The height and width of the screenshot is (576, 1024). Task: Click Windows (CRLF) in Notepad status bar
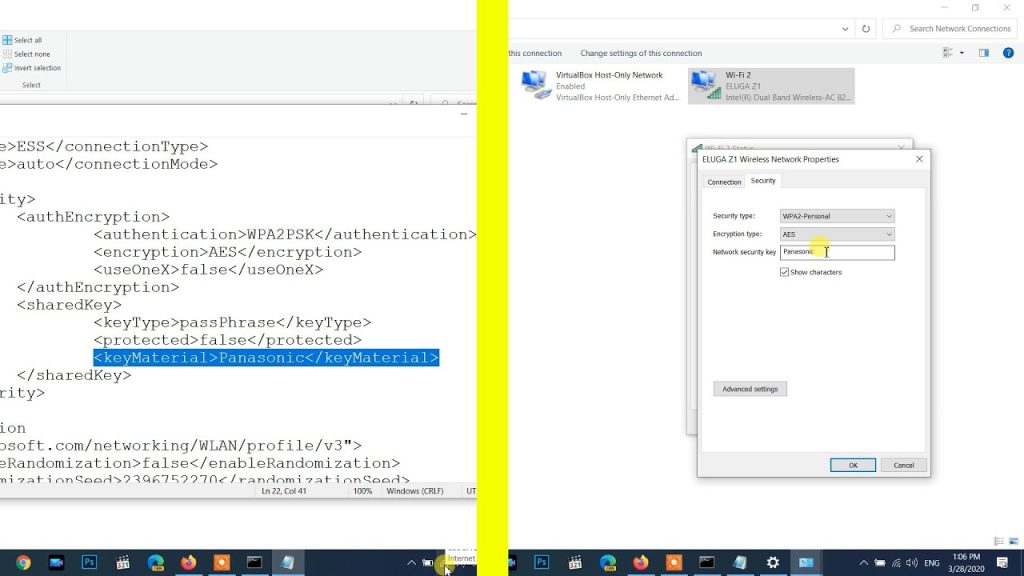[415, 491]
